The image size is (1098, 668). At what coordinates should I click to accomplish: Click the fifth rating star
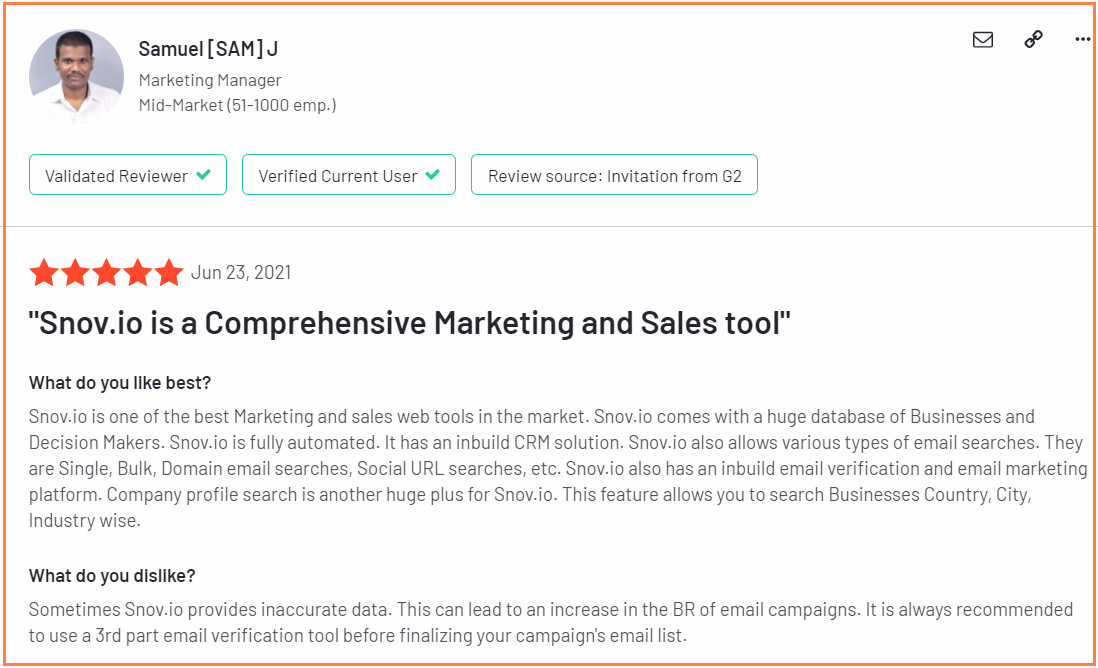point(169,272)
